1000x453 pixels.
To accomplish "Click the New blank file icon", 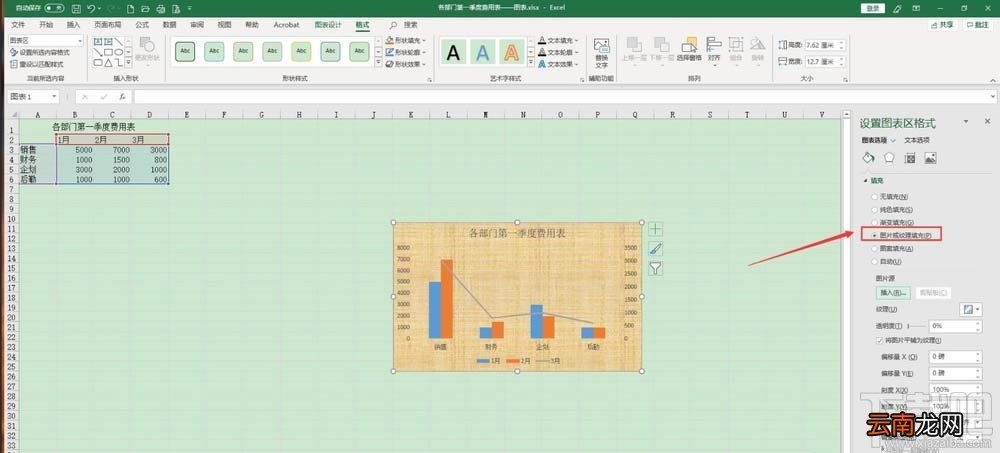I will [131, 8].
